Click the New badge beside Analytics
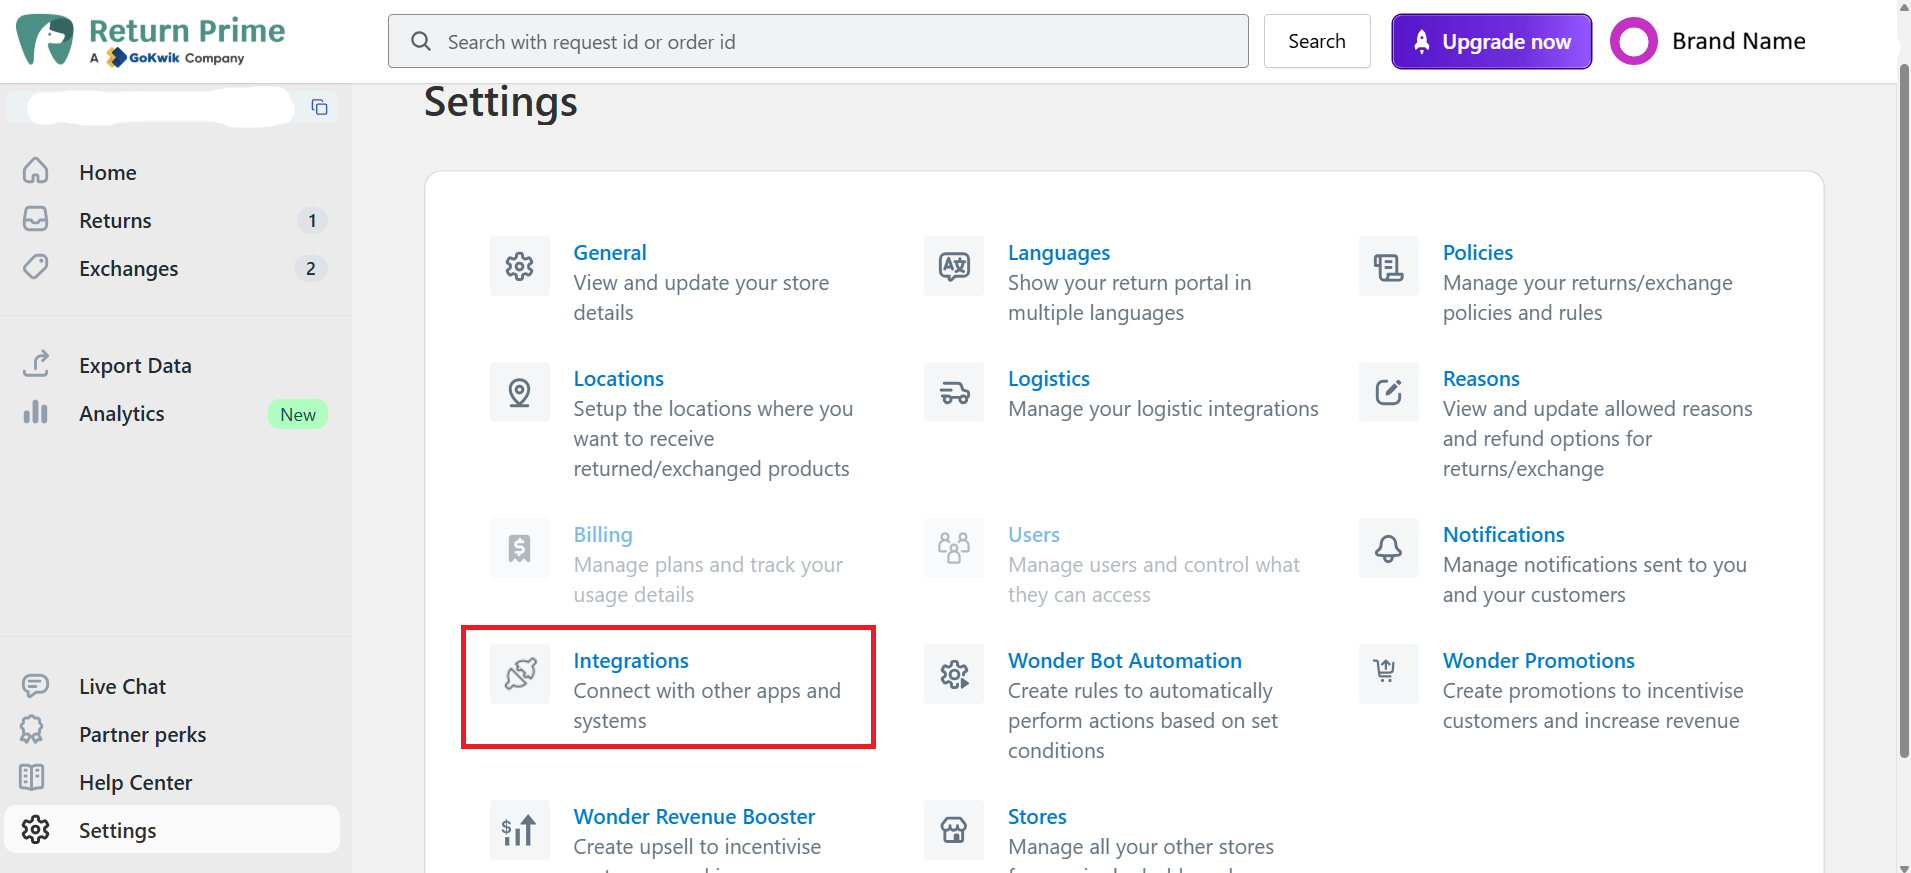The image size is (1911, 873). pos(298,414)
